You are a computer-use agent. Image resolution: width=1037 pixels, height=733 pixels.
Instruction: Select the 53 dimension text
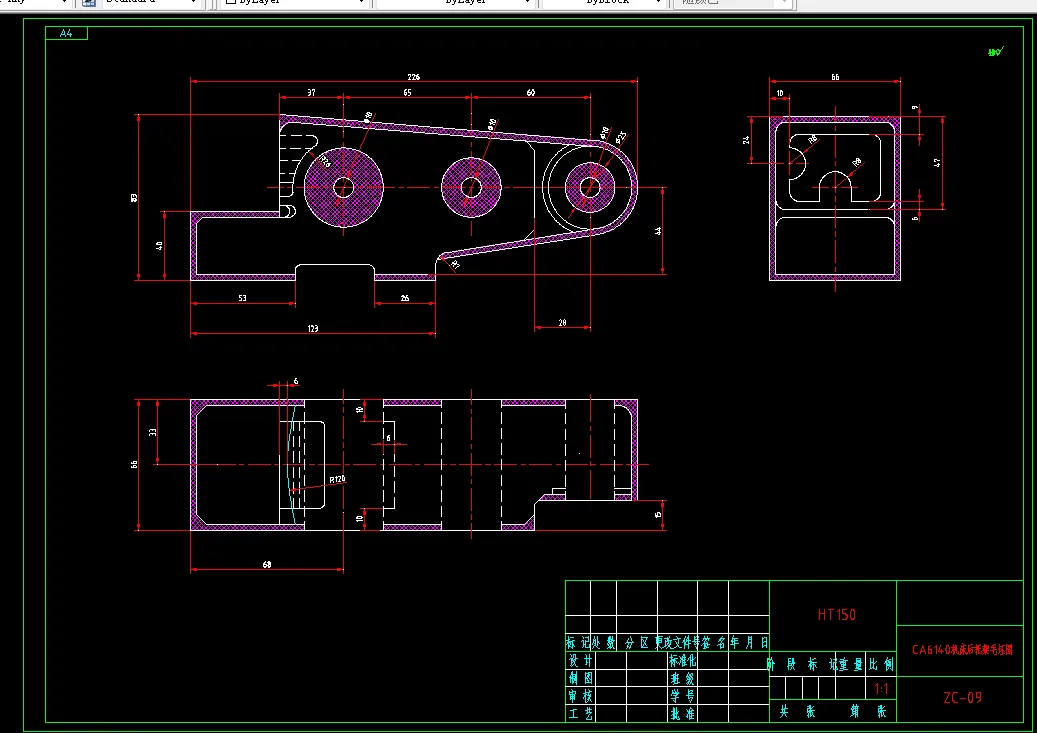243,298
